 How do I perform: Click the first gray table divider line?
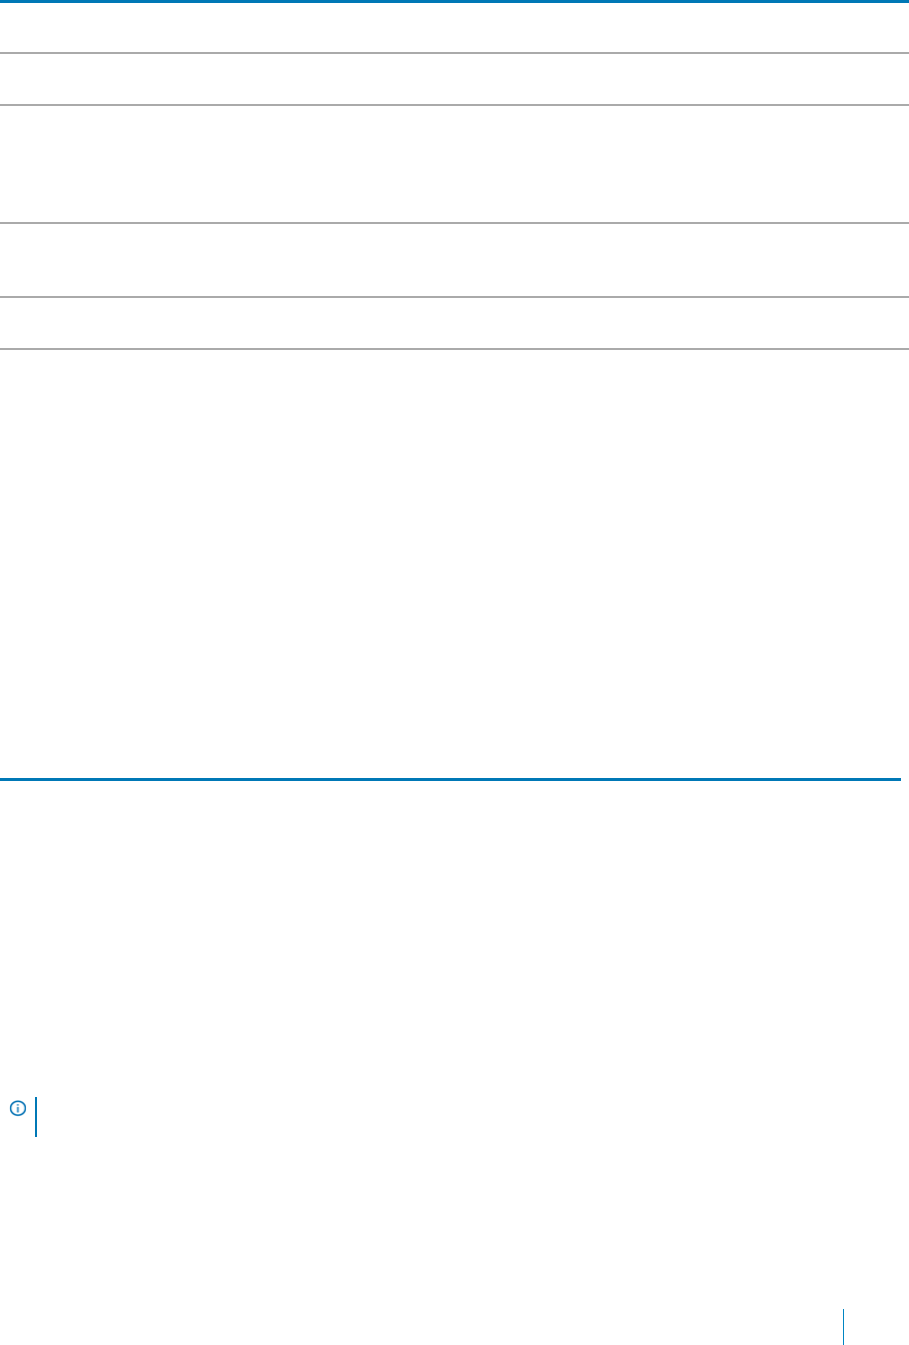click(454, 53)
